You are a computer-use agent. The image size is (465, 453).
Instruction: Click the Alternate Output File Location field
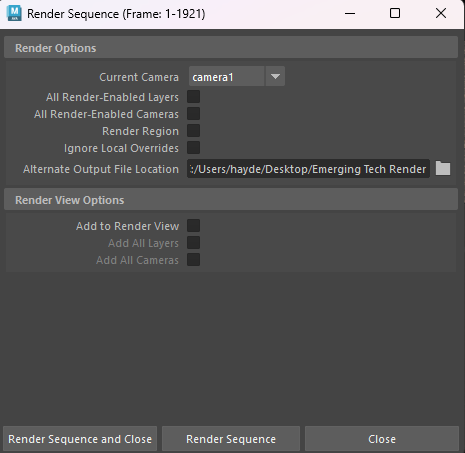(x=308, y=169)
